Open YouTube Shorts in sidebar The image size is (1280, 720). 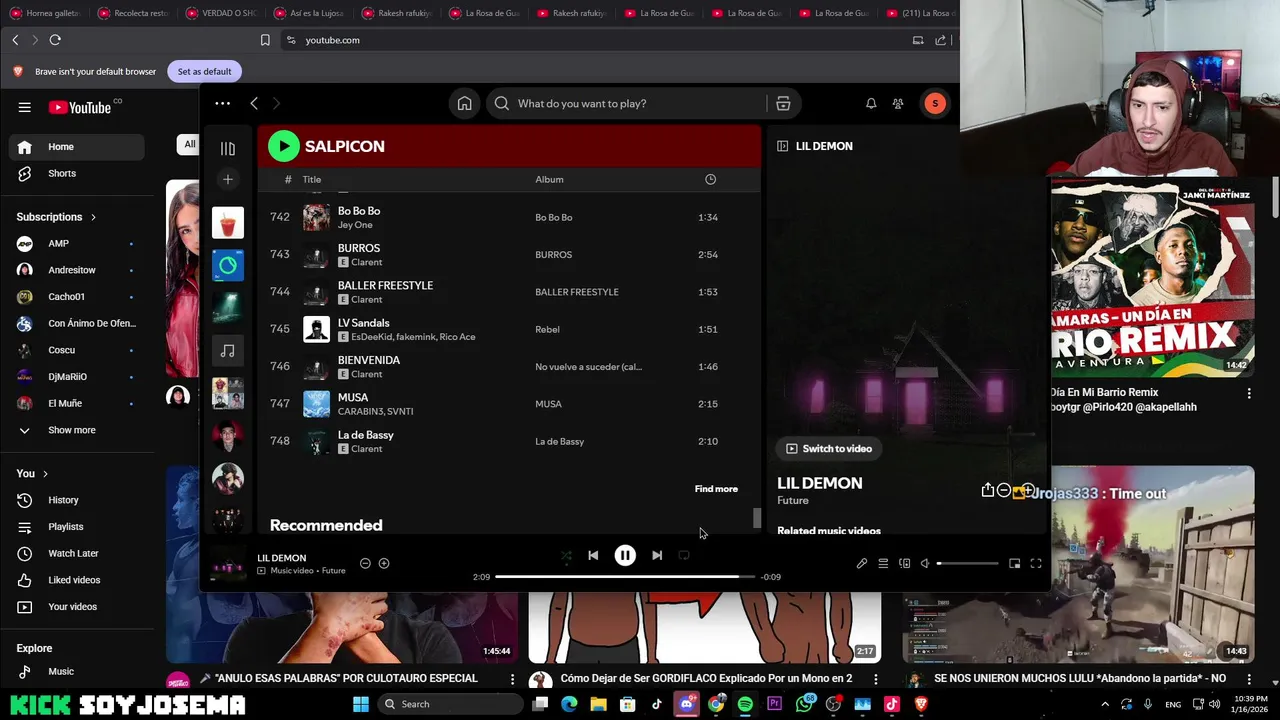tap(77, 173)
